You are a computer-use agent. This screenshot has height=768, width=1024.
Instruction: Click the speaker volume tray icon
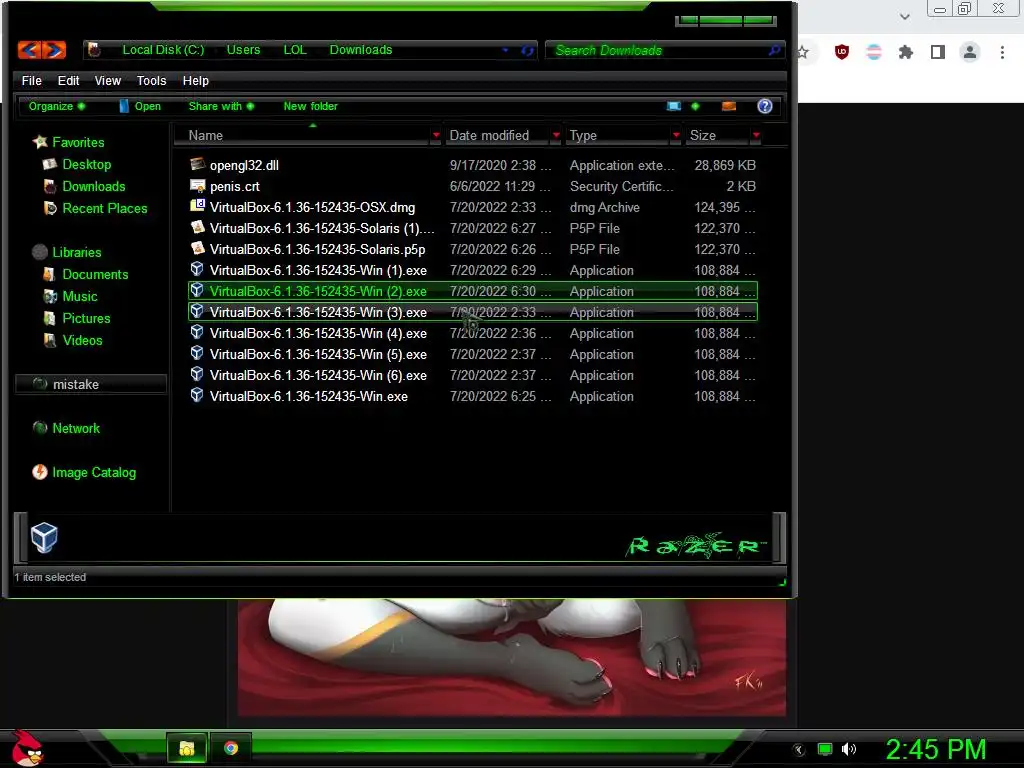848,749
